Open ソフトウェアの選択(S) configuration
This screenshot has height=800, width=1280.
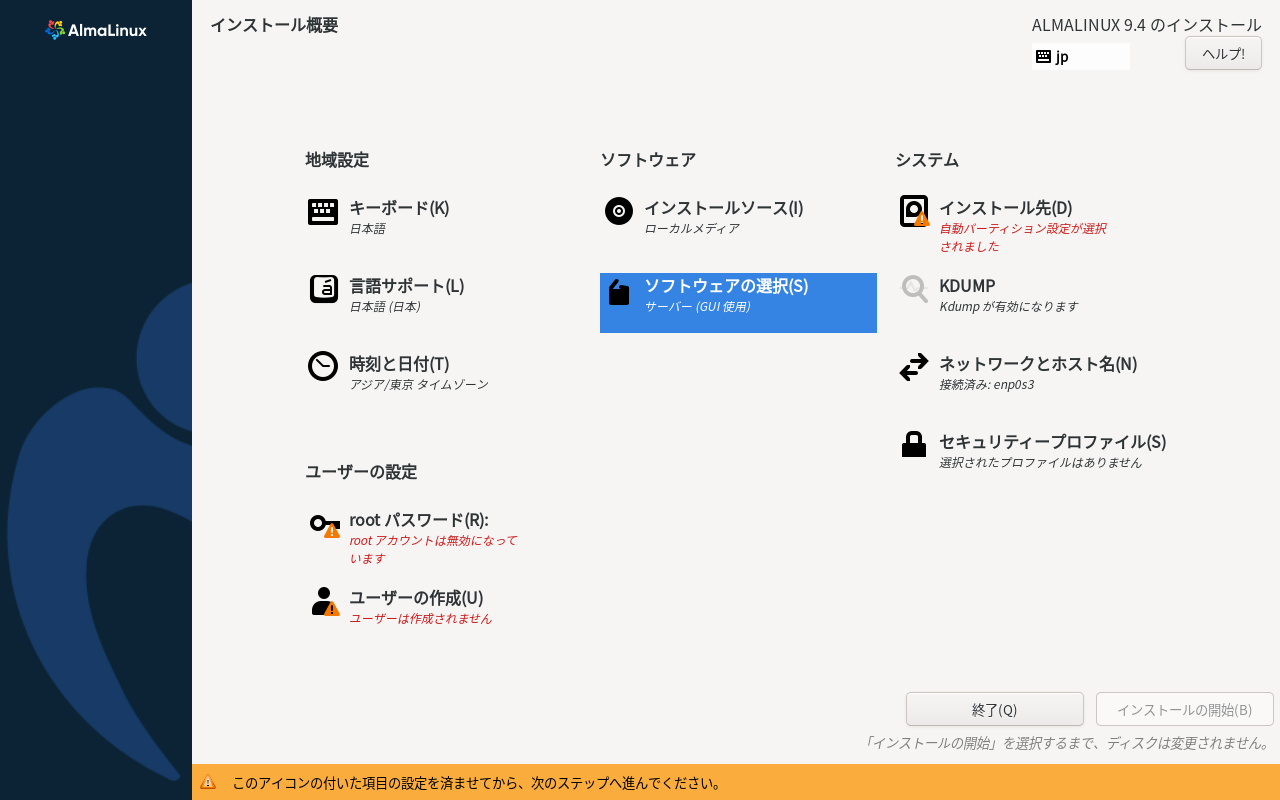[x=738, y=302]
